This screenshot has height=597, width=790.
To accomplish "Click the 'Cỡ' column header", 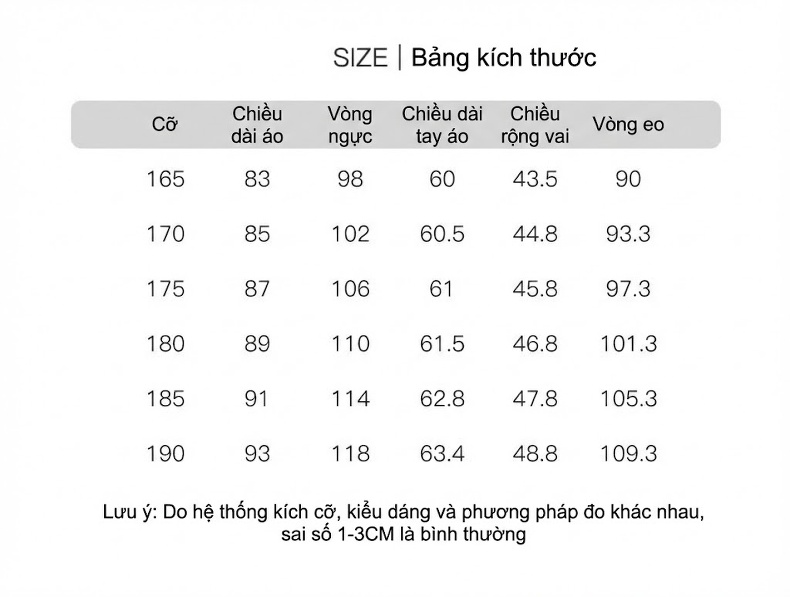I will click(165, 124).
